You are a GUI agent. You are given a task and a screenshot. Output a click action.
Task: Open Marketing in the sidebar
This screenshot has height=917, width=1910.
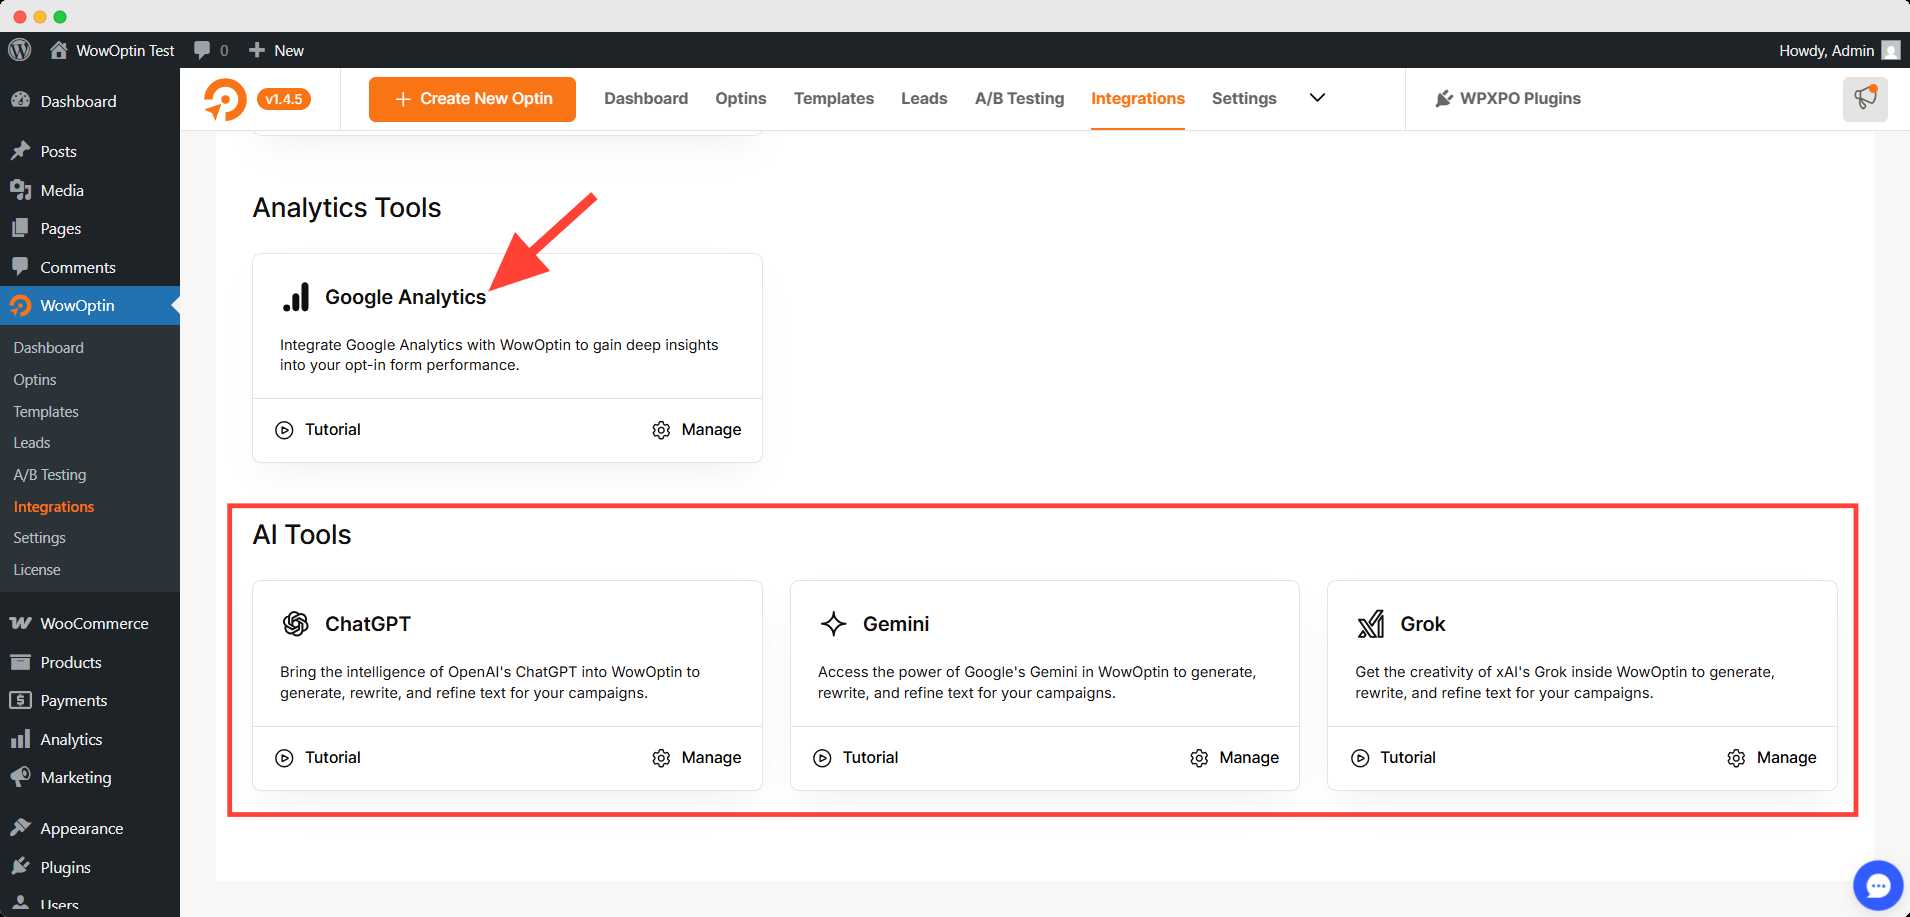90,777
